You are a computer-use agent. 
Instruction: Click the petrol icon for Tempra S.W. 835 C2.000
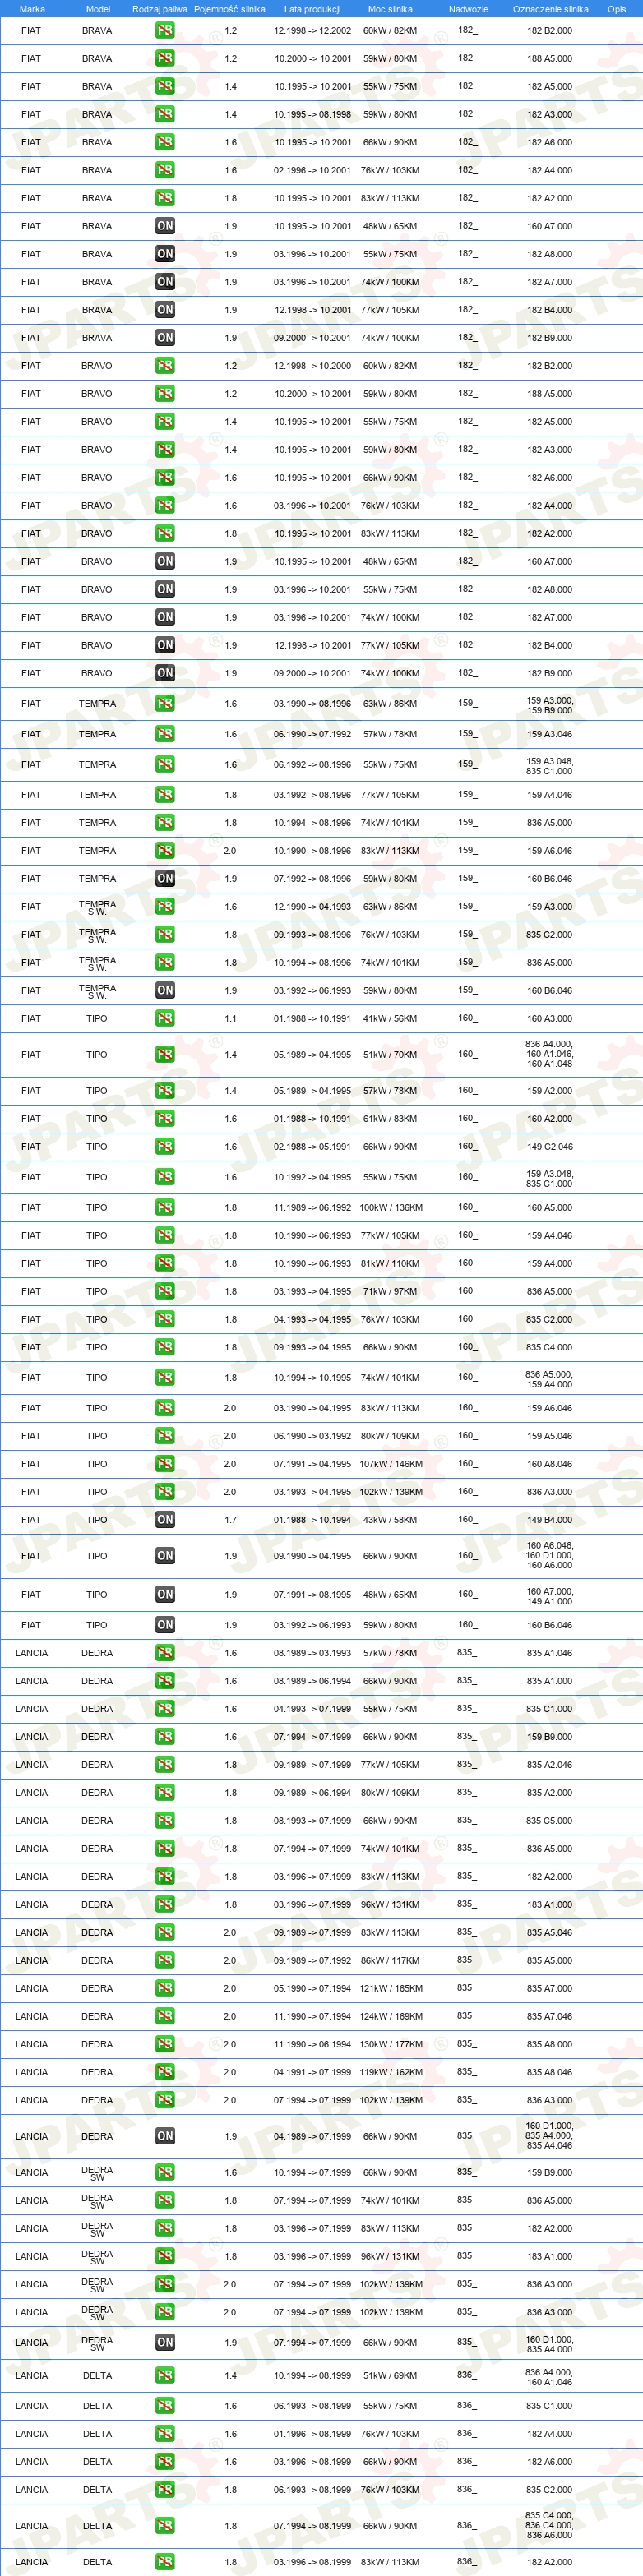coord(165,935)
